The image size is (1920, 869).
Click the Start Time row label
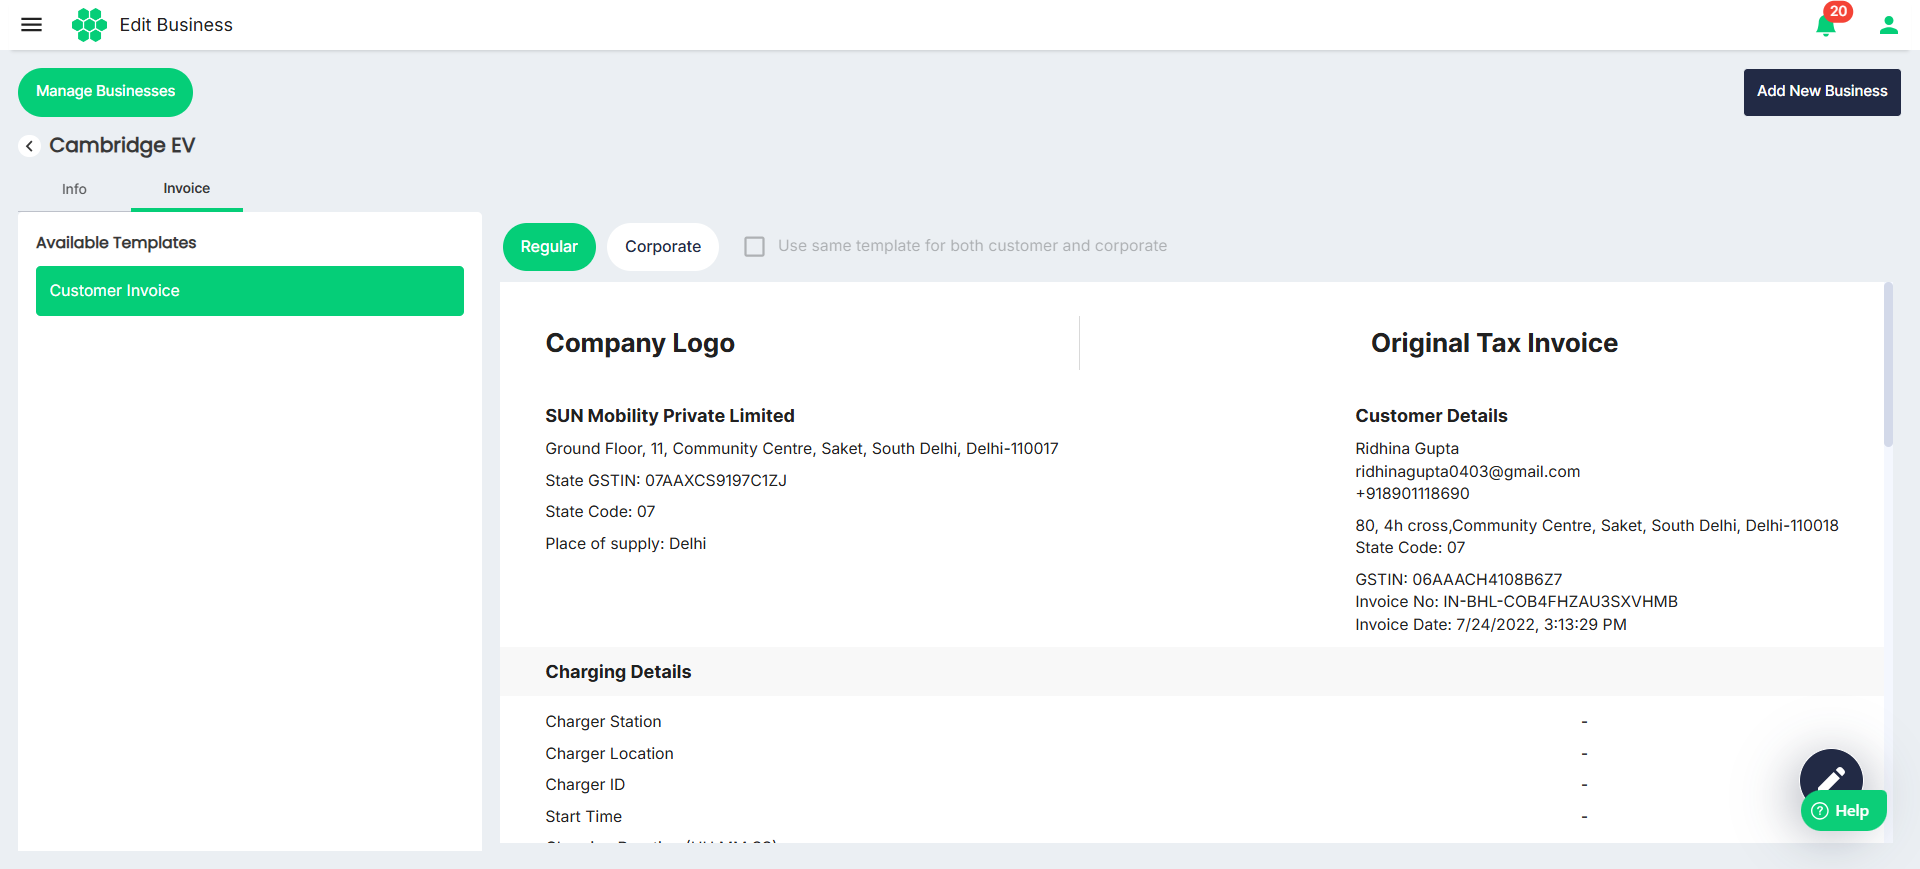[x=583, y=817]
